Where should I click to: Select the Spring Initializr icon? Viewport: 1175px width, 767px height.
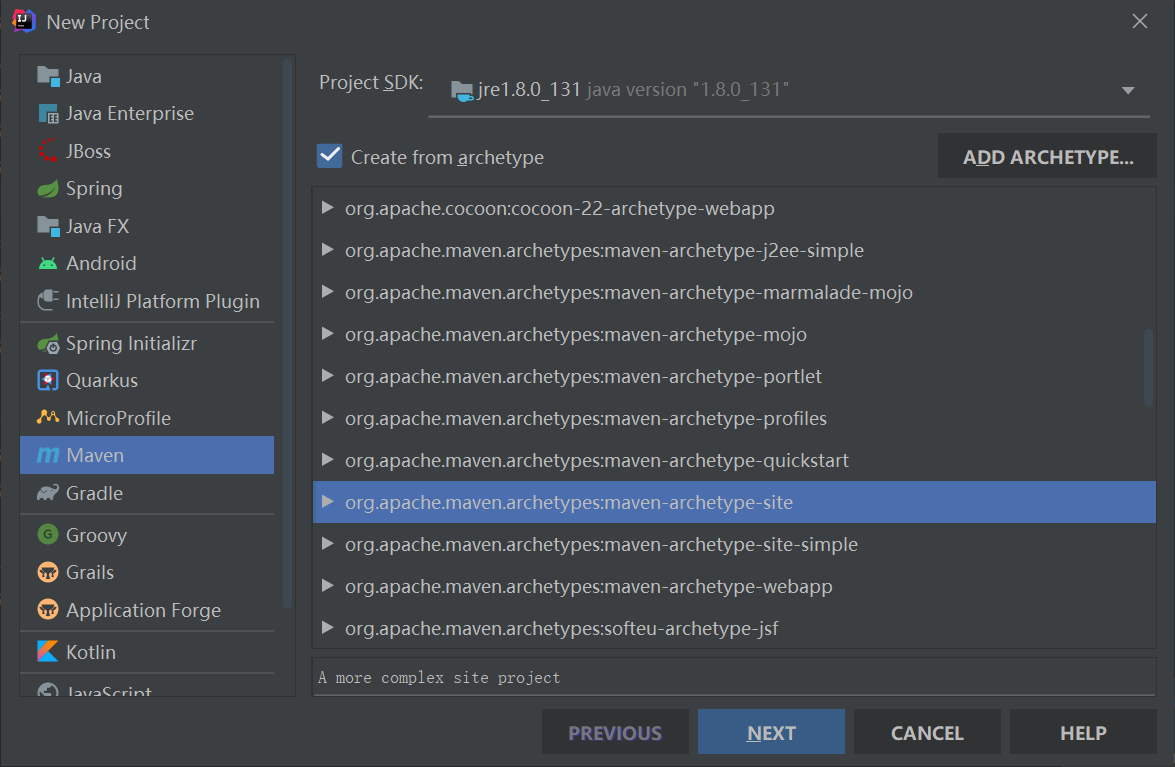(48, 344)
